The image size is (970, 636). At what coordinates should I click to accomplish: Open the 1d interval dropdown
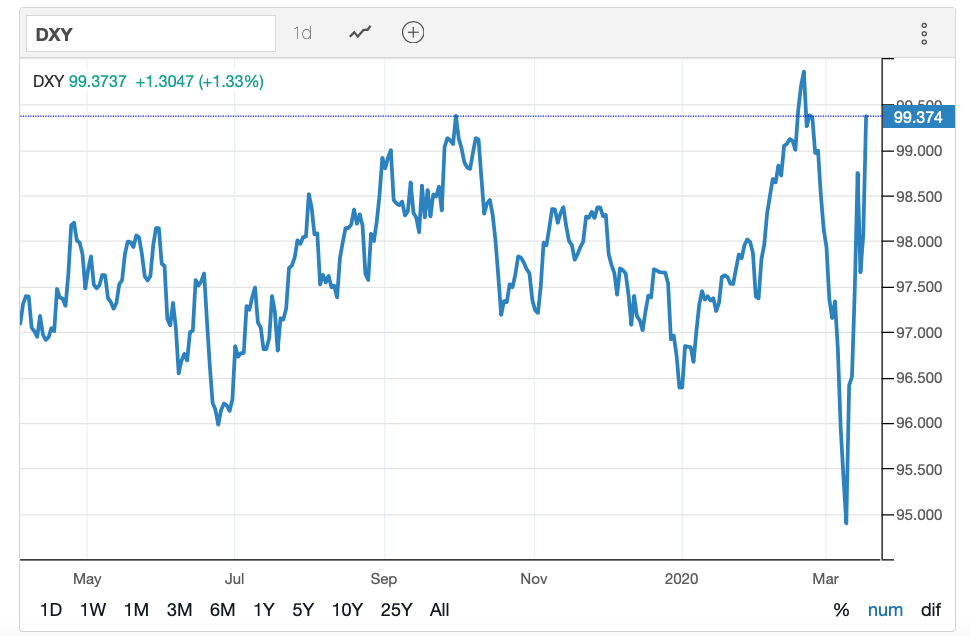[302, 33]
